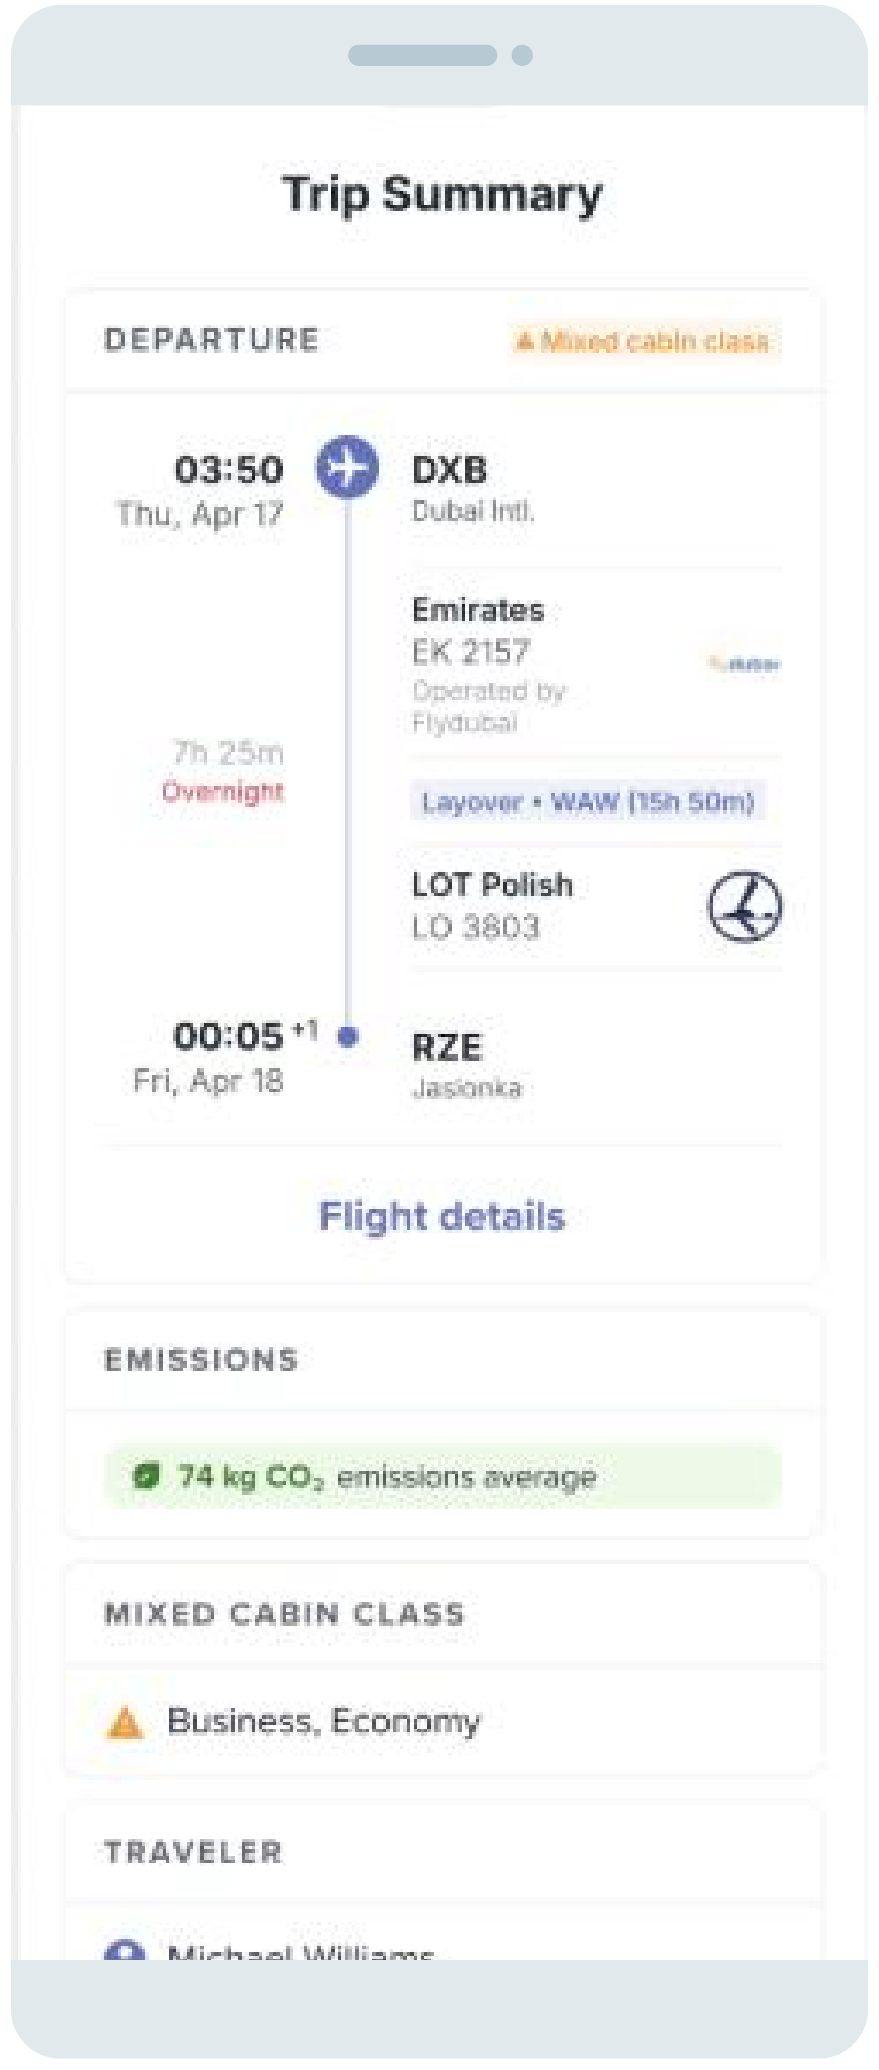
Task: Tap the Mixed cabin class warning badge
Action: coord(644,342)
